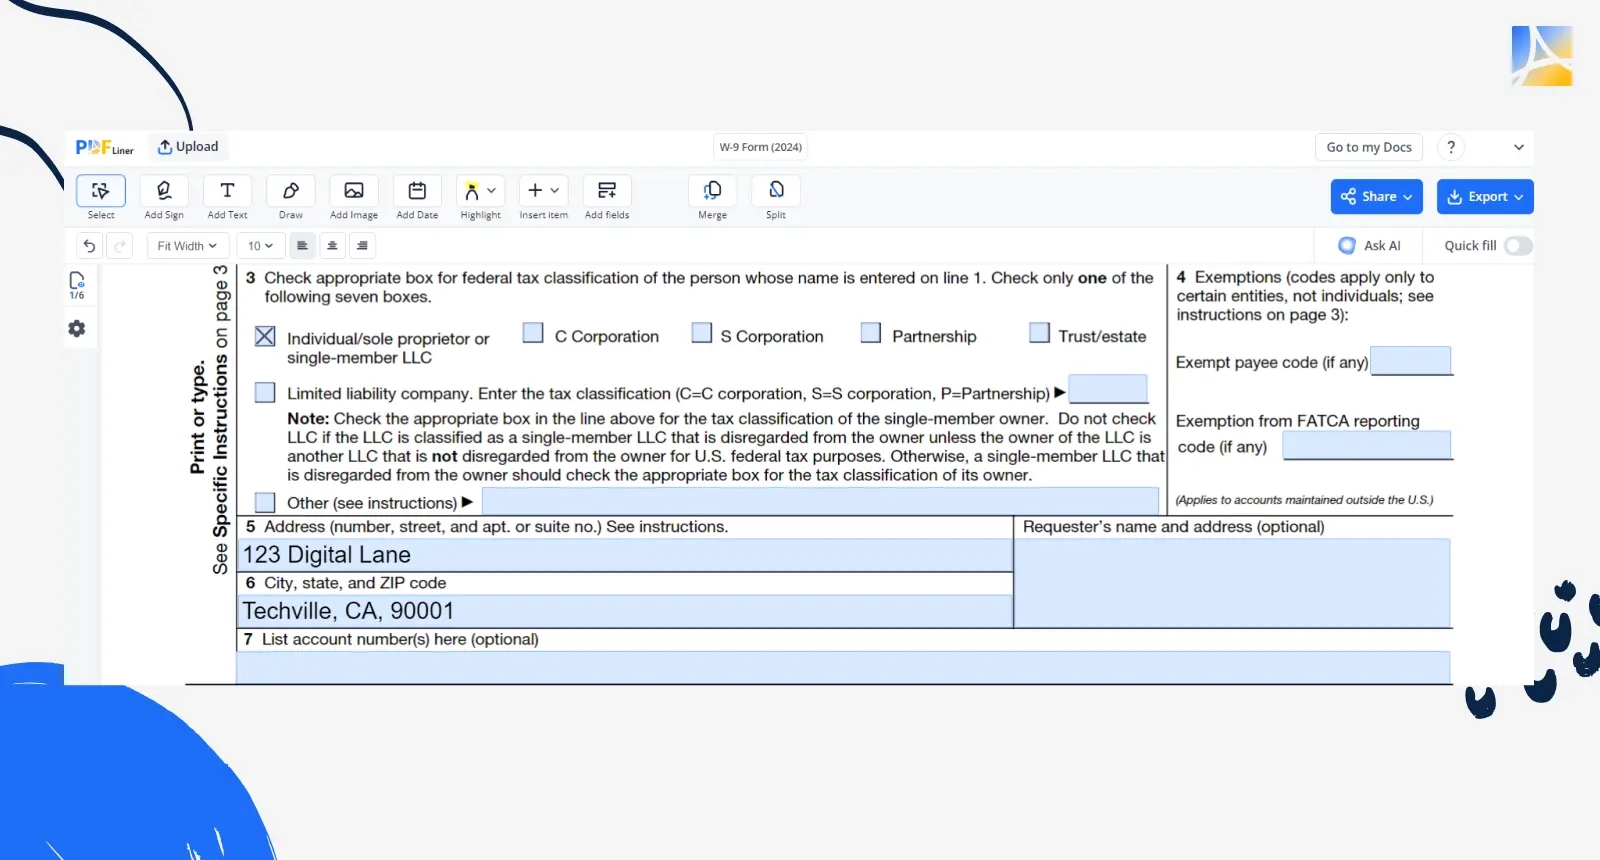Select the Highlight tool
The height and width of the screenshot is (860, 1600).
[472, 191]
